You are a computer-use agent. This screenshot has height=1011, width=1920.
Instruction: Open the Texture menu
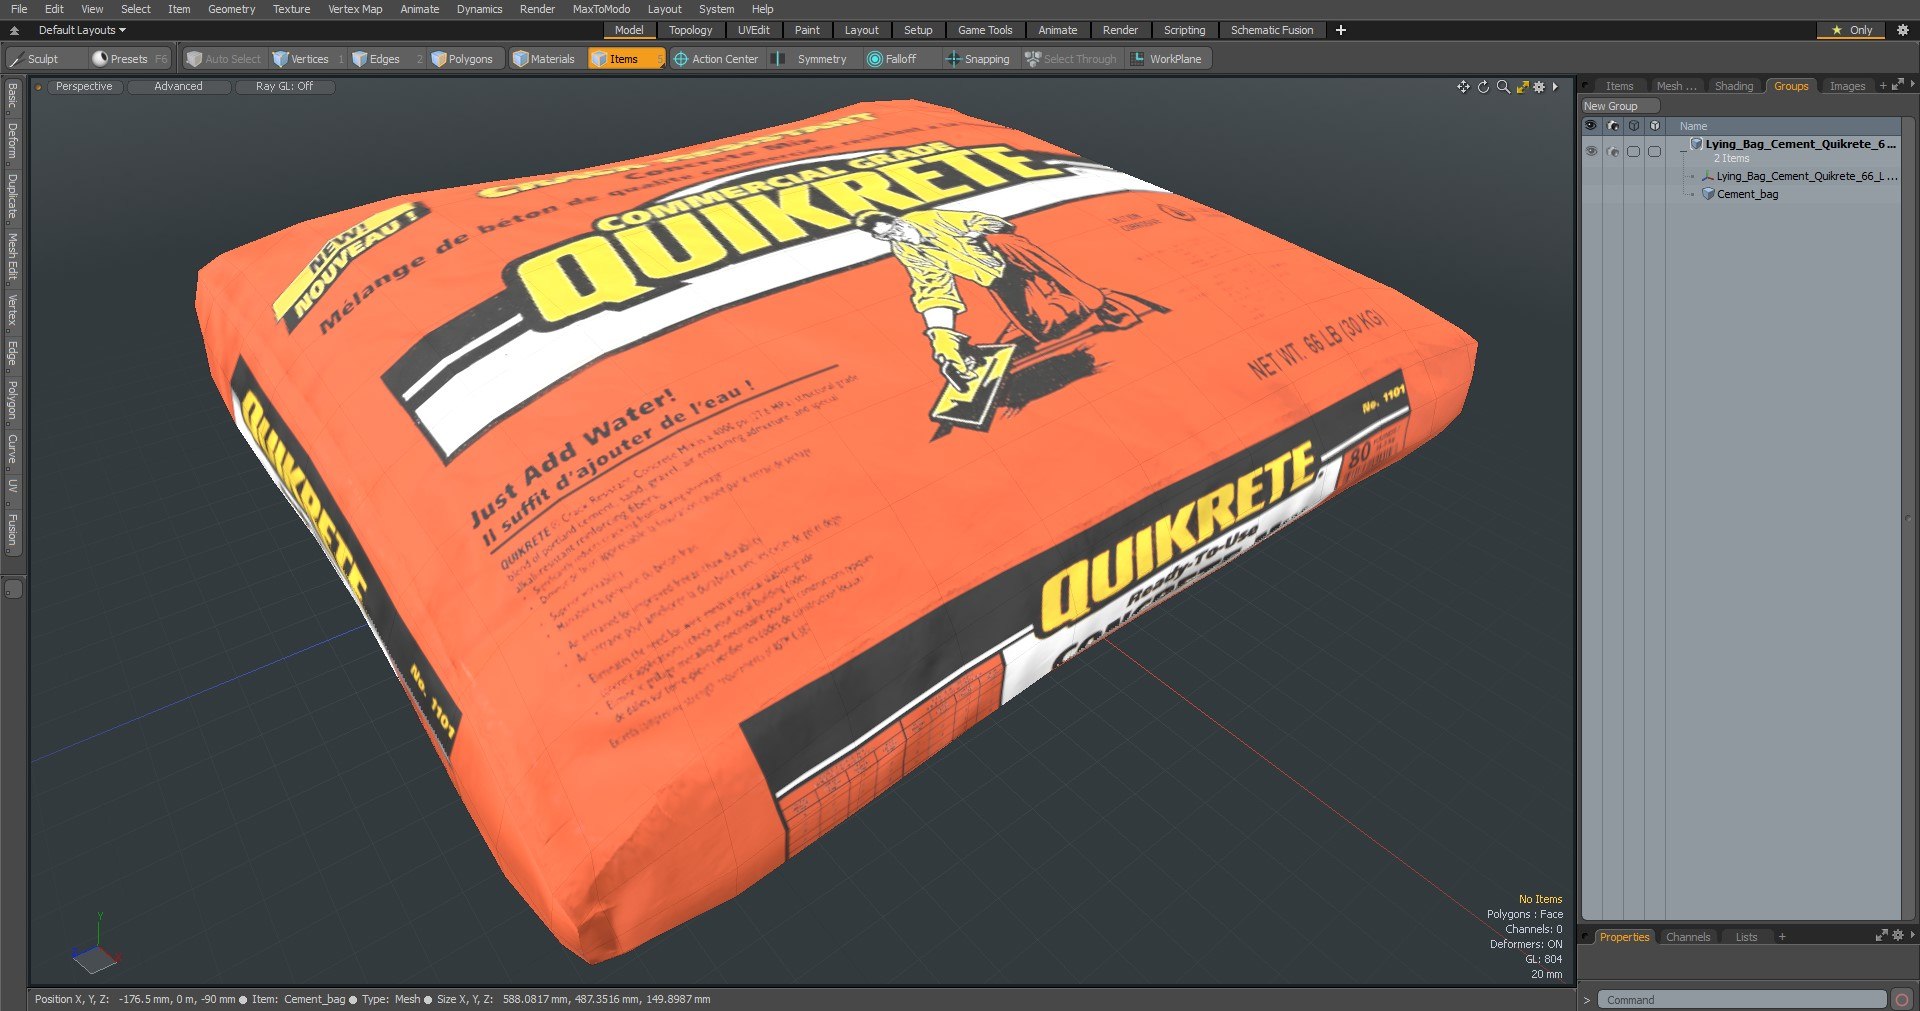point(291,9)
